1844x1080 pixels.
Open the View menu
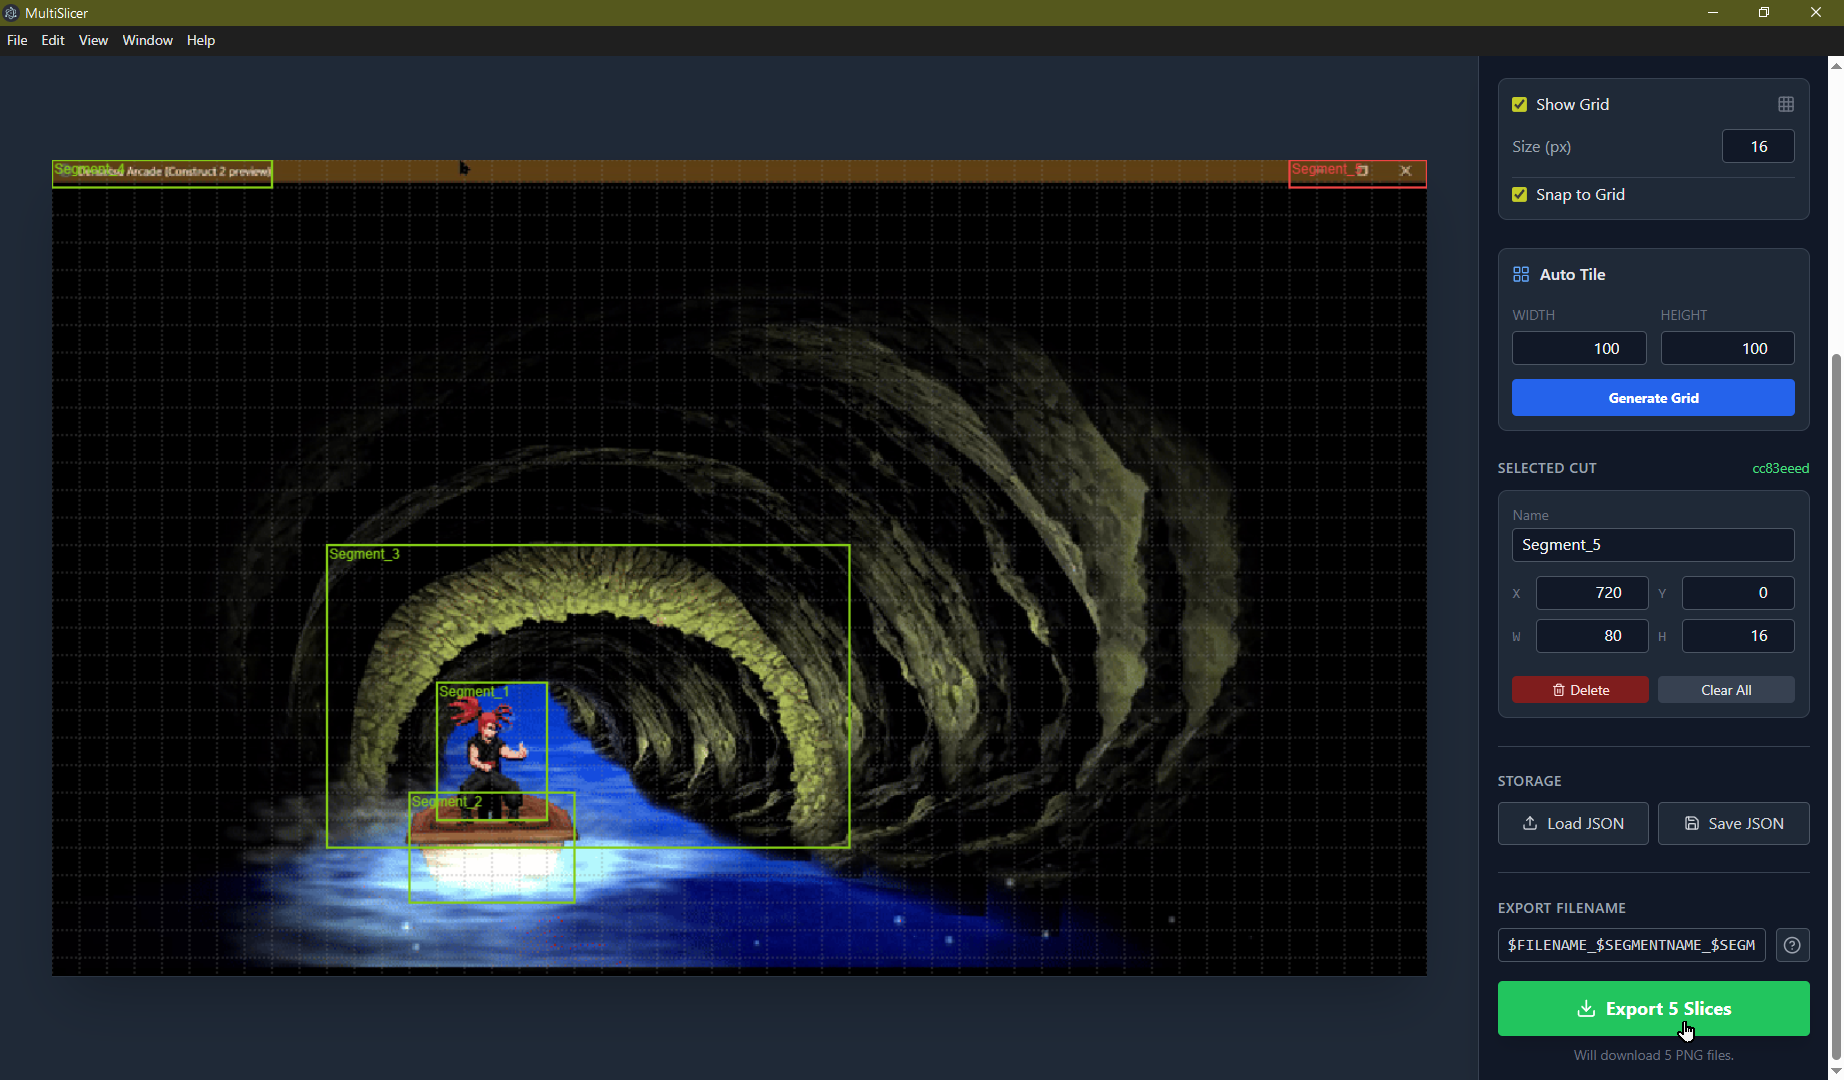pyautogui.click(x=93, y=40)
